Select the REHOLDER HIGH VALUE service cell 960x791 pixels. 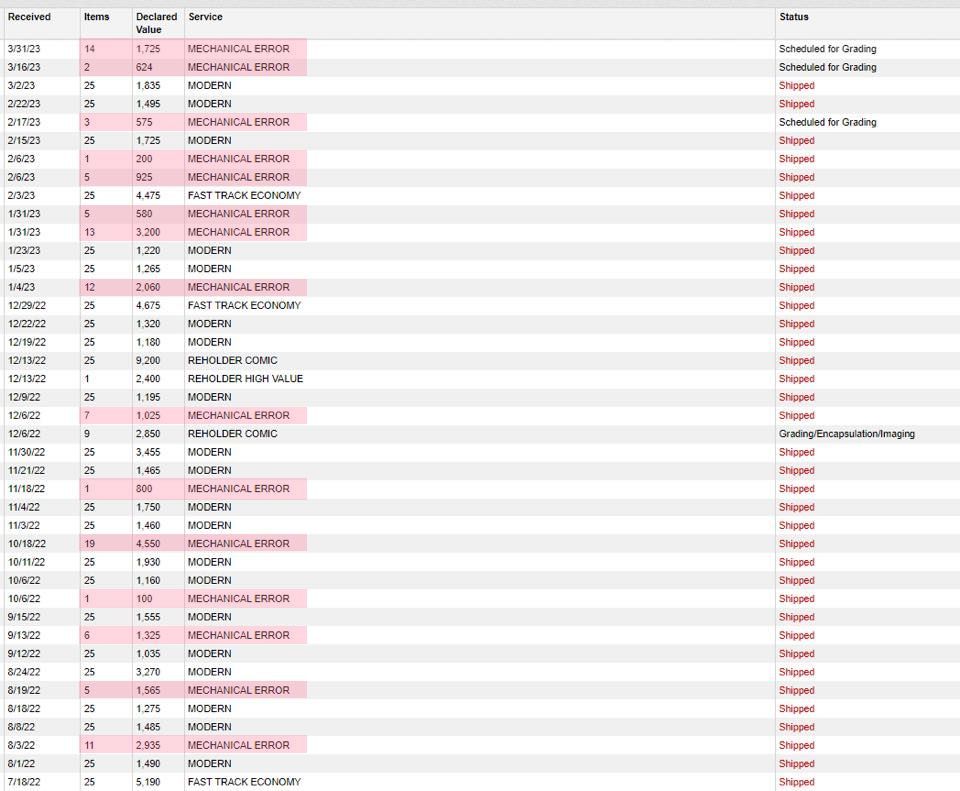pyautogui.click(x=245, y=379)
